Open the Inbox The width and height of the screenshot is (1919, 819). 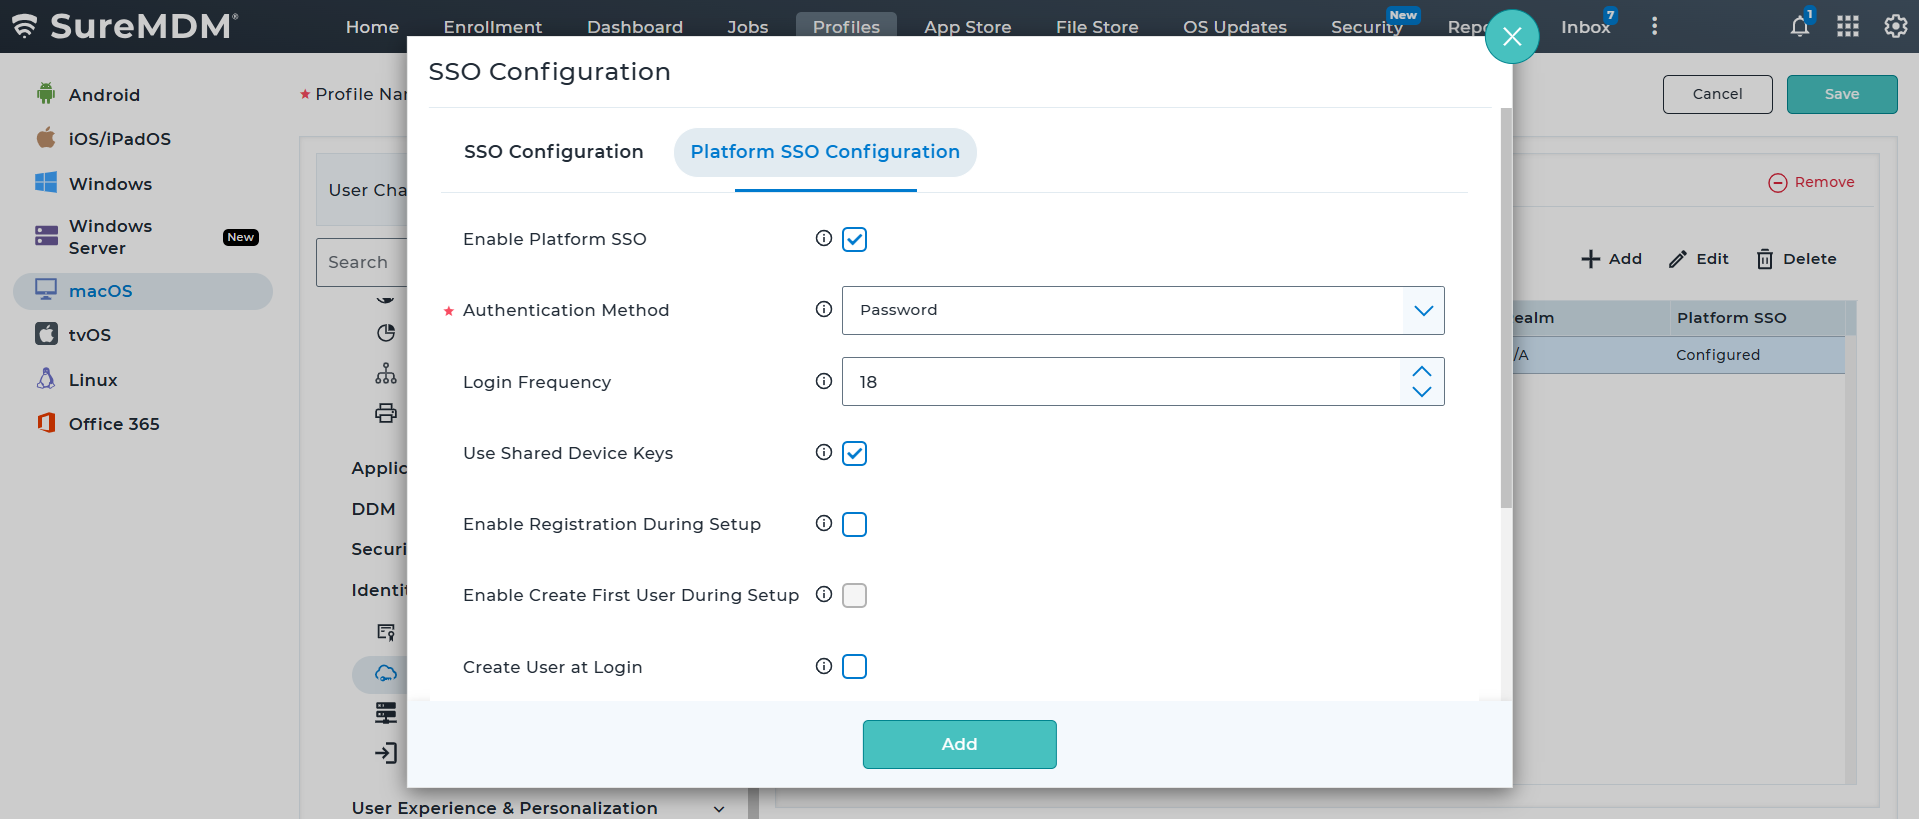[1586, 27]
